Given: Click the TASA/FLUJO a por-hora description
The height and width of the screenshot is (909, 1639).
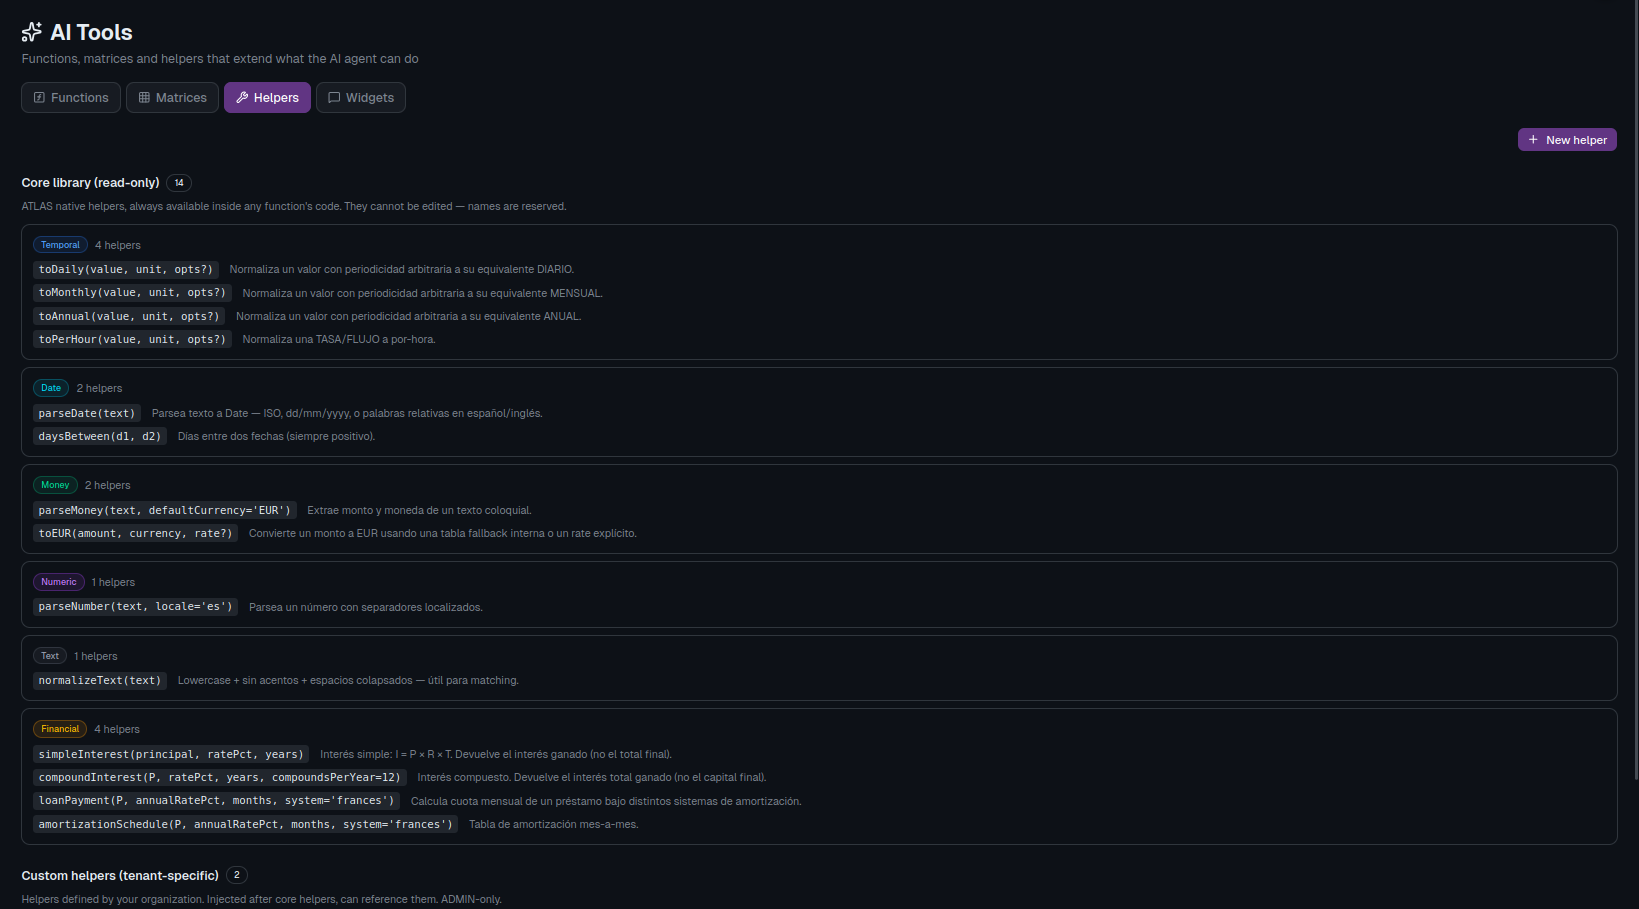Looking at the screenshot, I should 339,340.
